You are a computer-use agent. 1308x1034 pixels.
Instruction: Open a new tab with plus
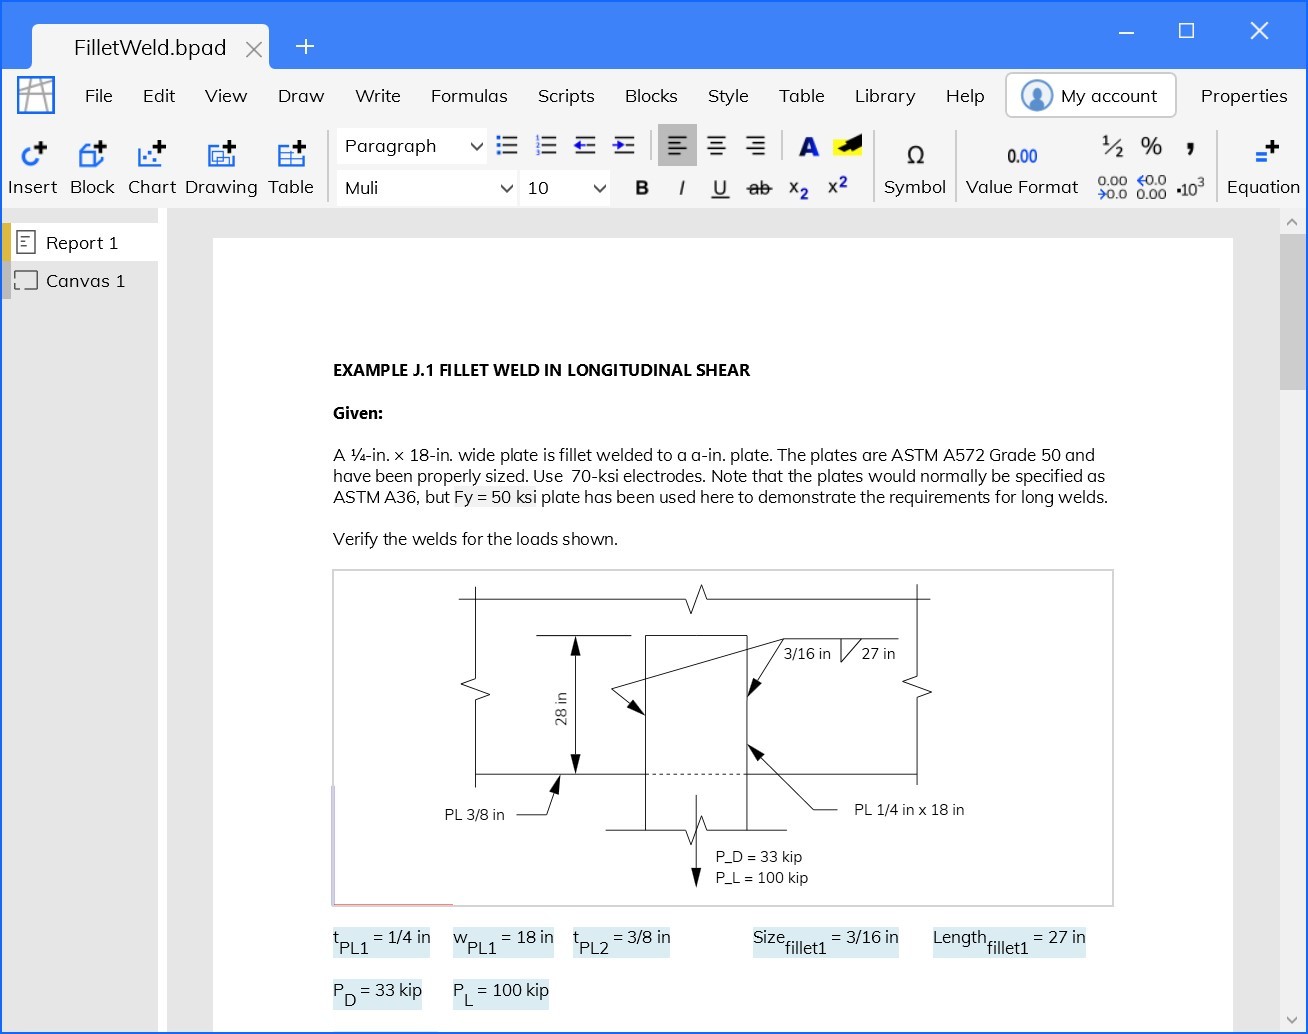tap(305, 46)
